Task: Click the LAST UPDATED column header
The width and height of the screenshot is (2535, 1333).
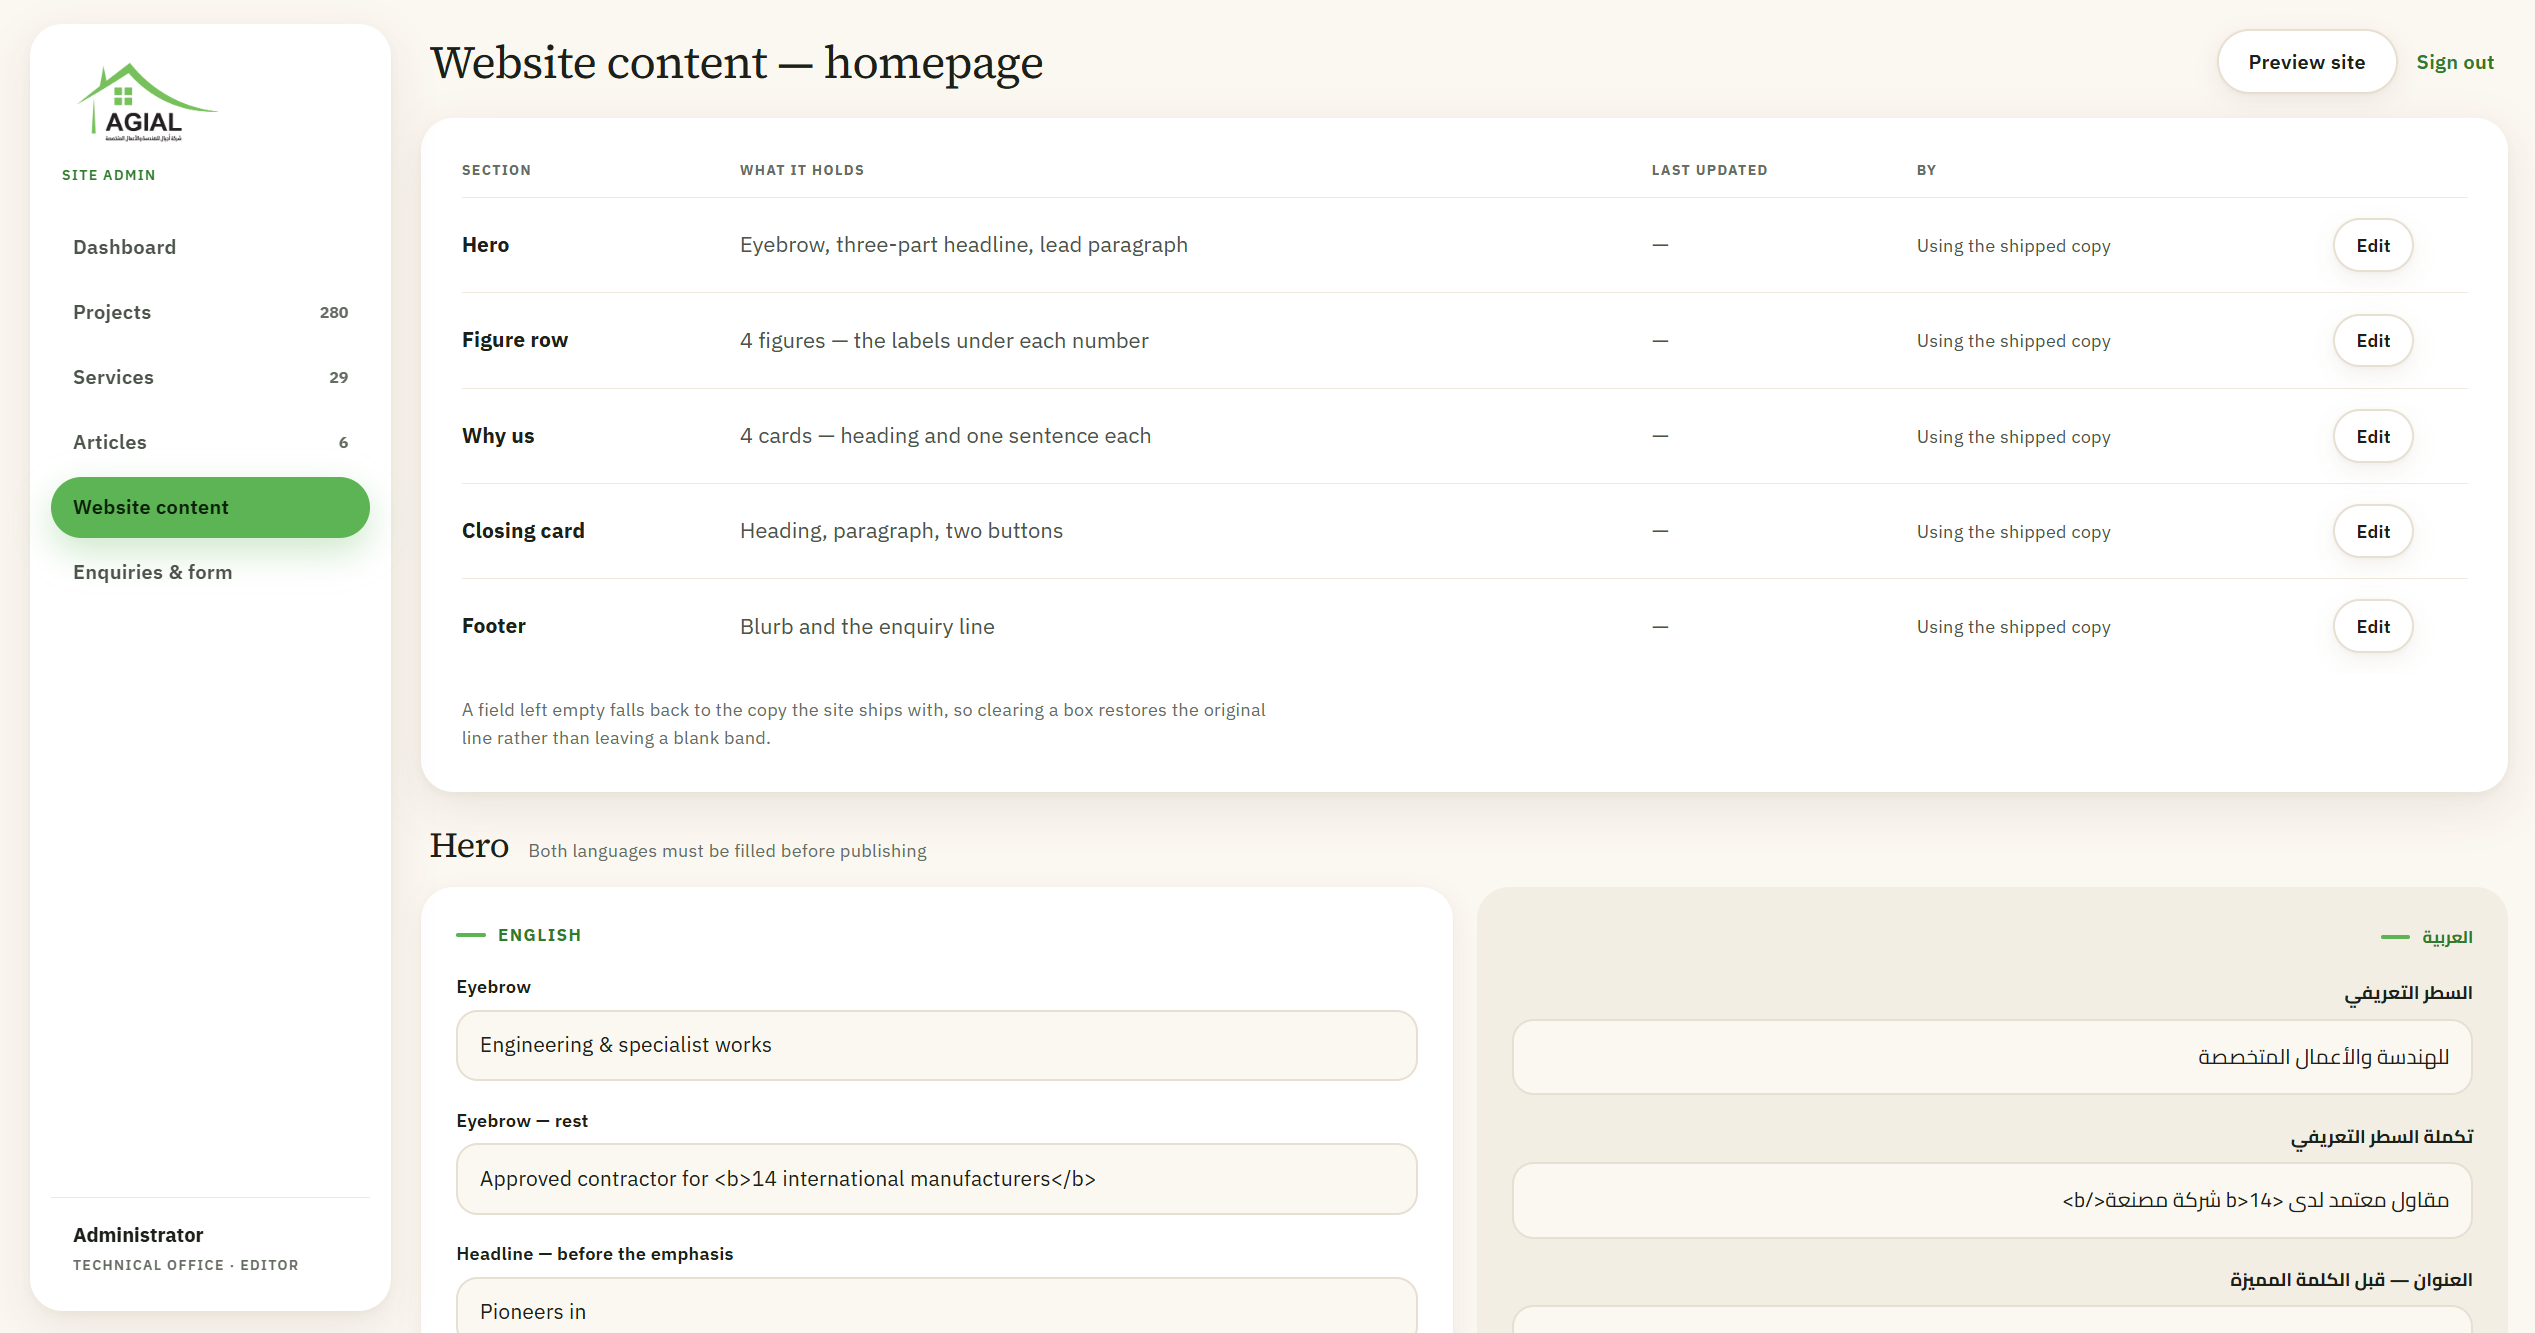Action: coord(1709,170)
